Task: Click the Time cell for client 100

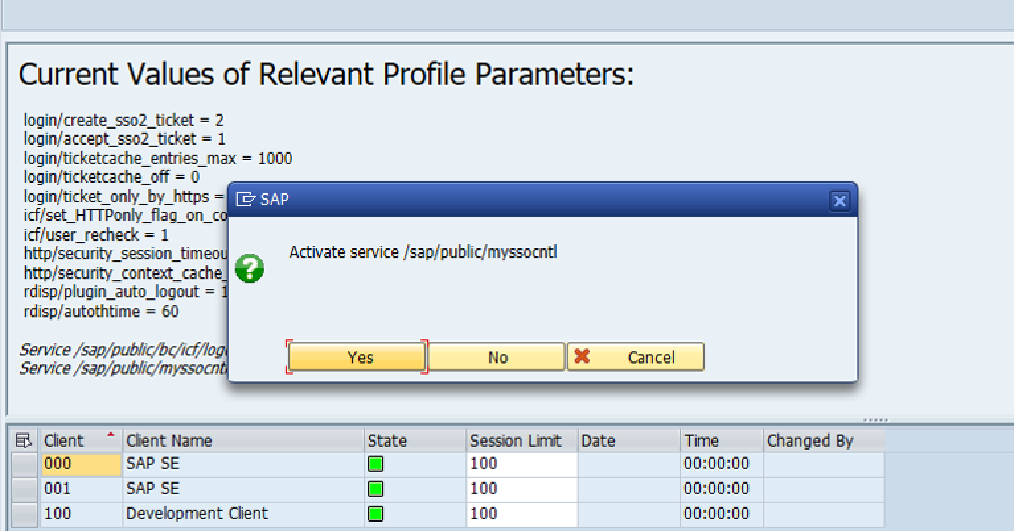Action: coord(722,514)
